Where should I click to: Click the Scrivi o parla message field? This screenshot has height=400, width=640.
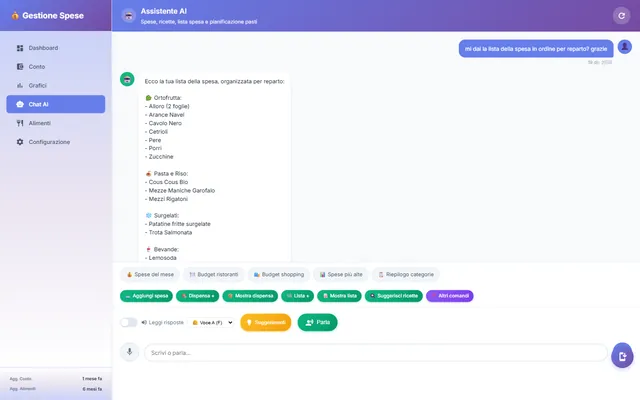click(x=376, y=353)
